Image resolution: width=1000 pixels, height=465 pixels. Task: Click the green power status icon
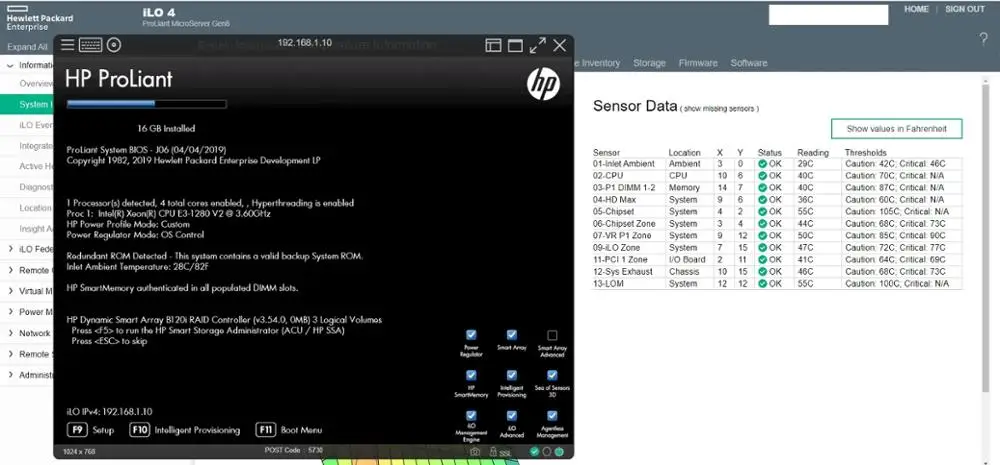(559, 452)
